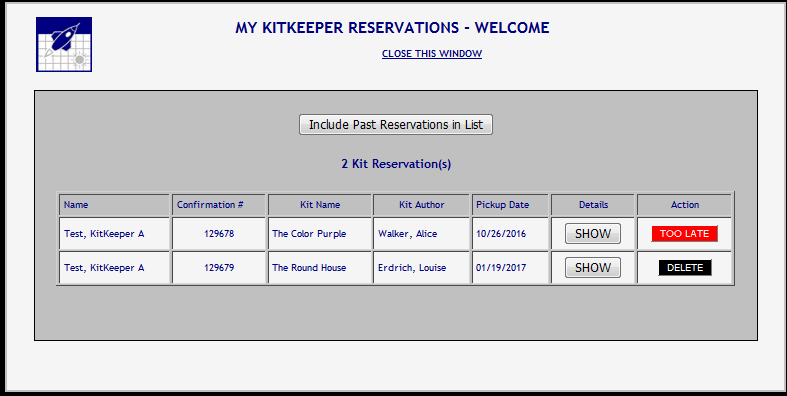787x396 pixels.
Task: Click Include Past Reservations in List button
Action: 396,124
